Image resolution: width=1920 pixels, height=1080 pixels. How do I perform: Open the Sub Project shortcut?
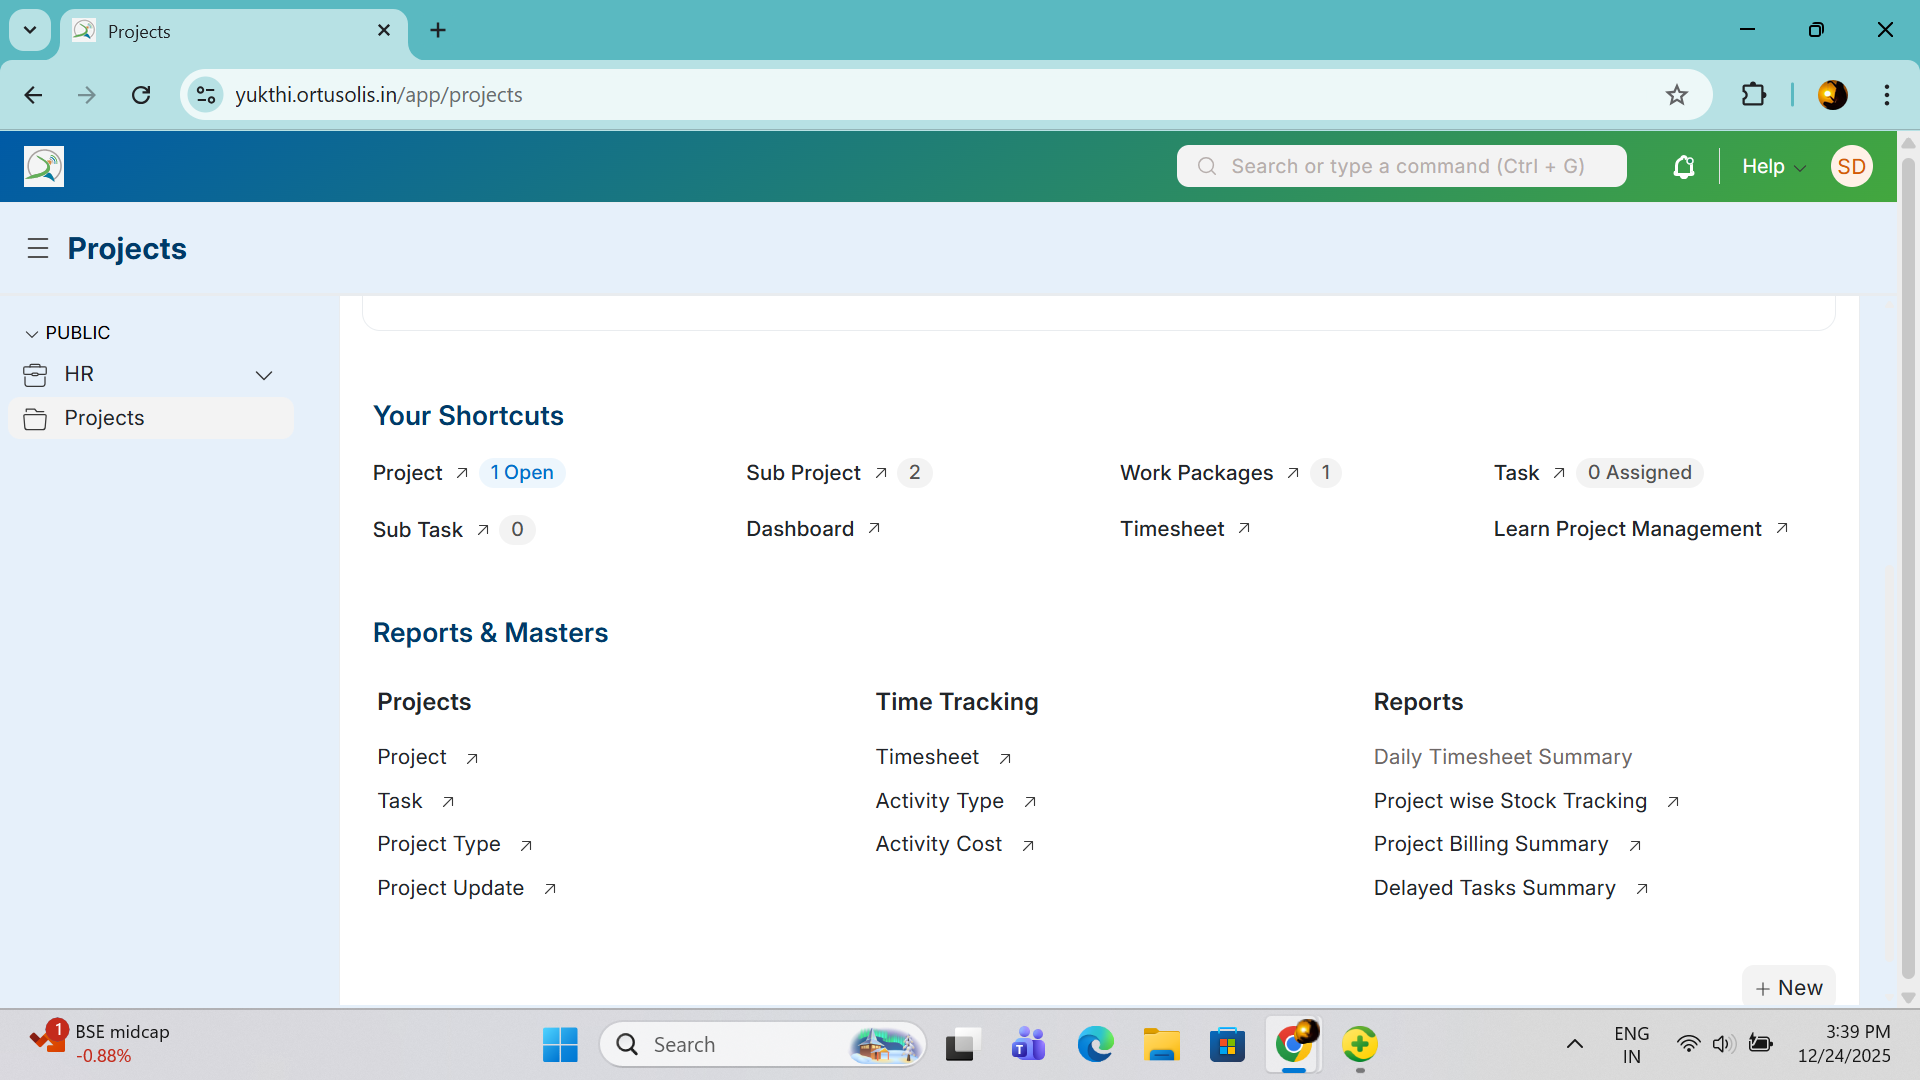pos(803,473)
